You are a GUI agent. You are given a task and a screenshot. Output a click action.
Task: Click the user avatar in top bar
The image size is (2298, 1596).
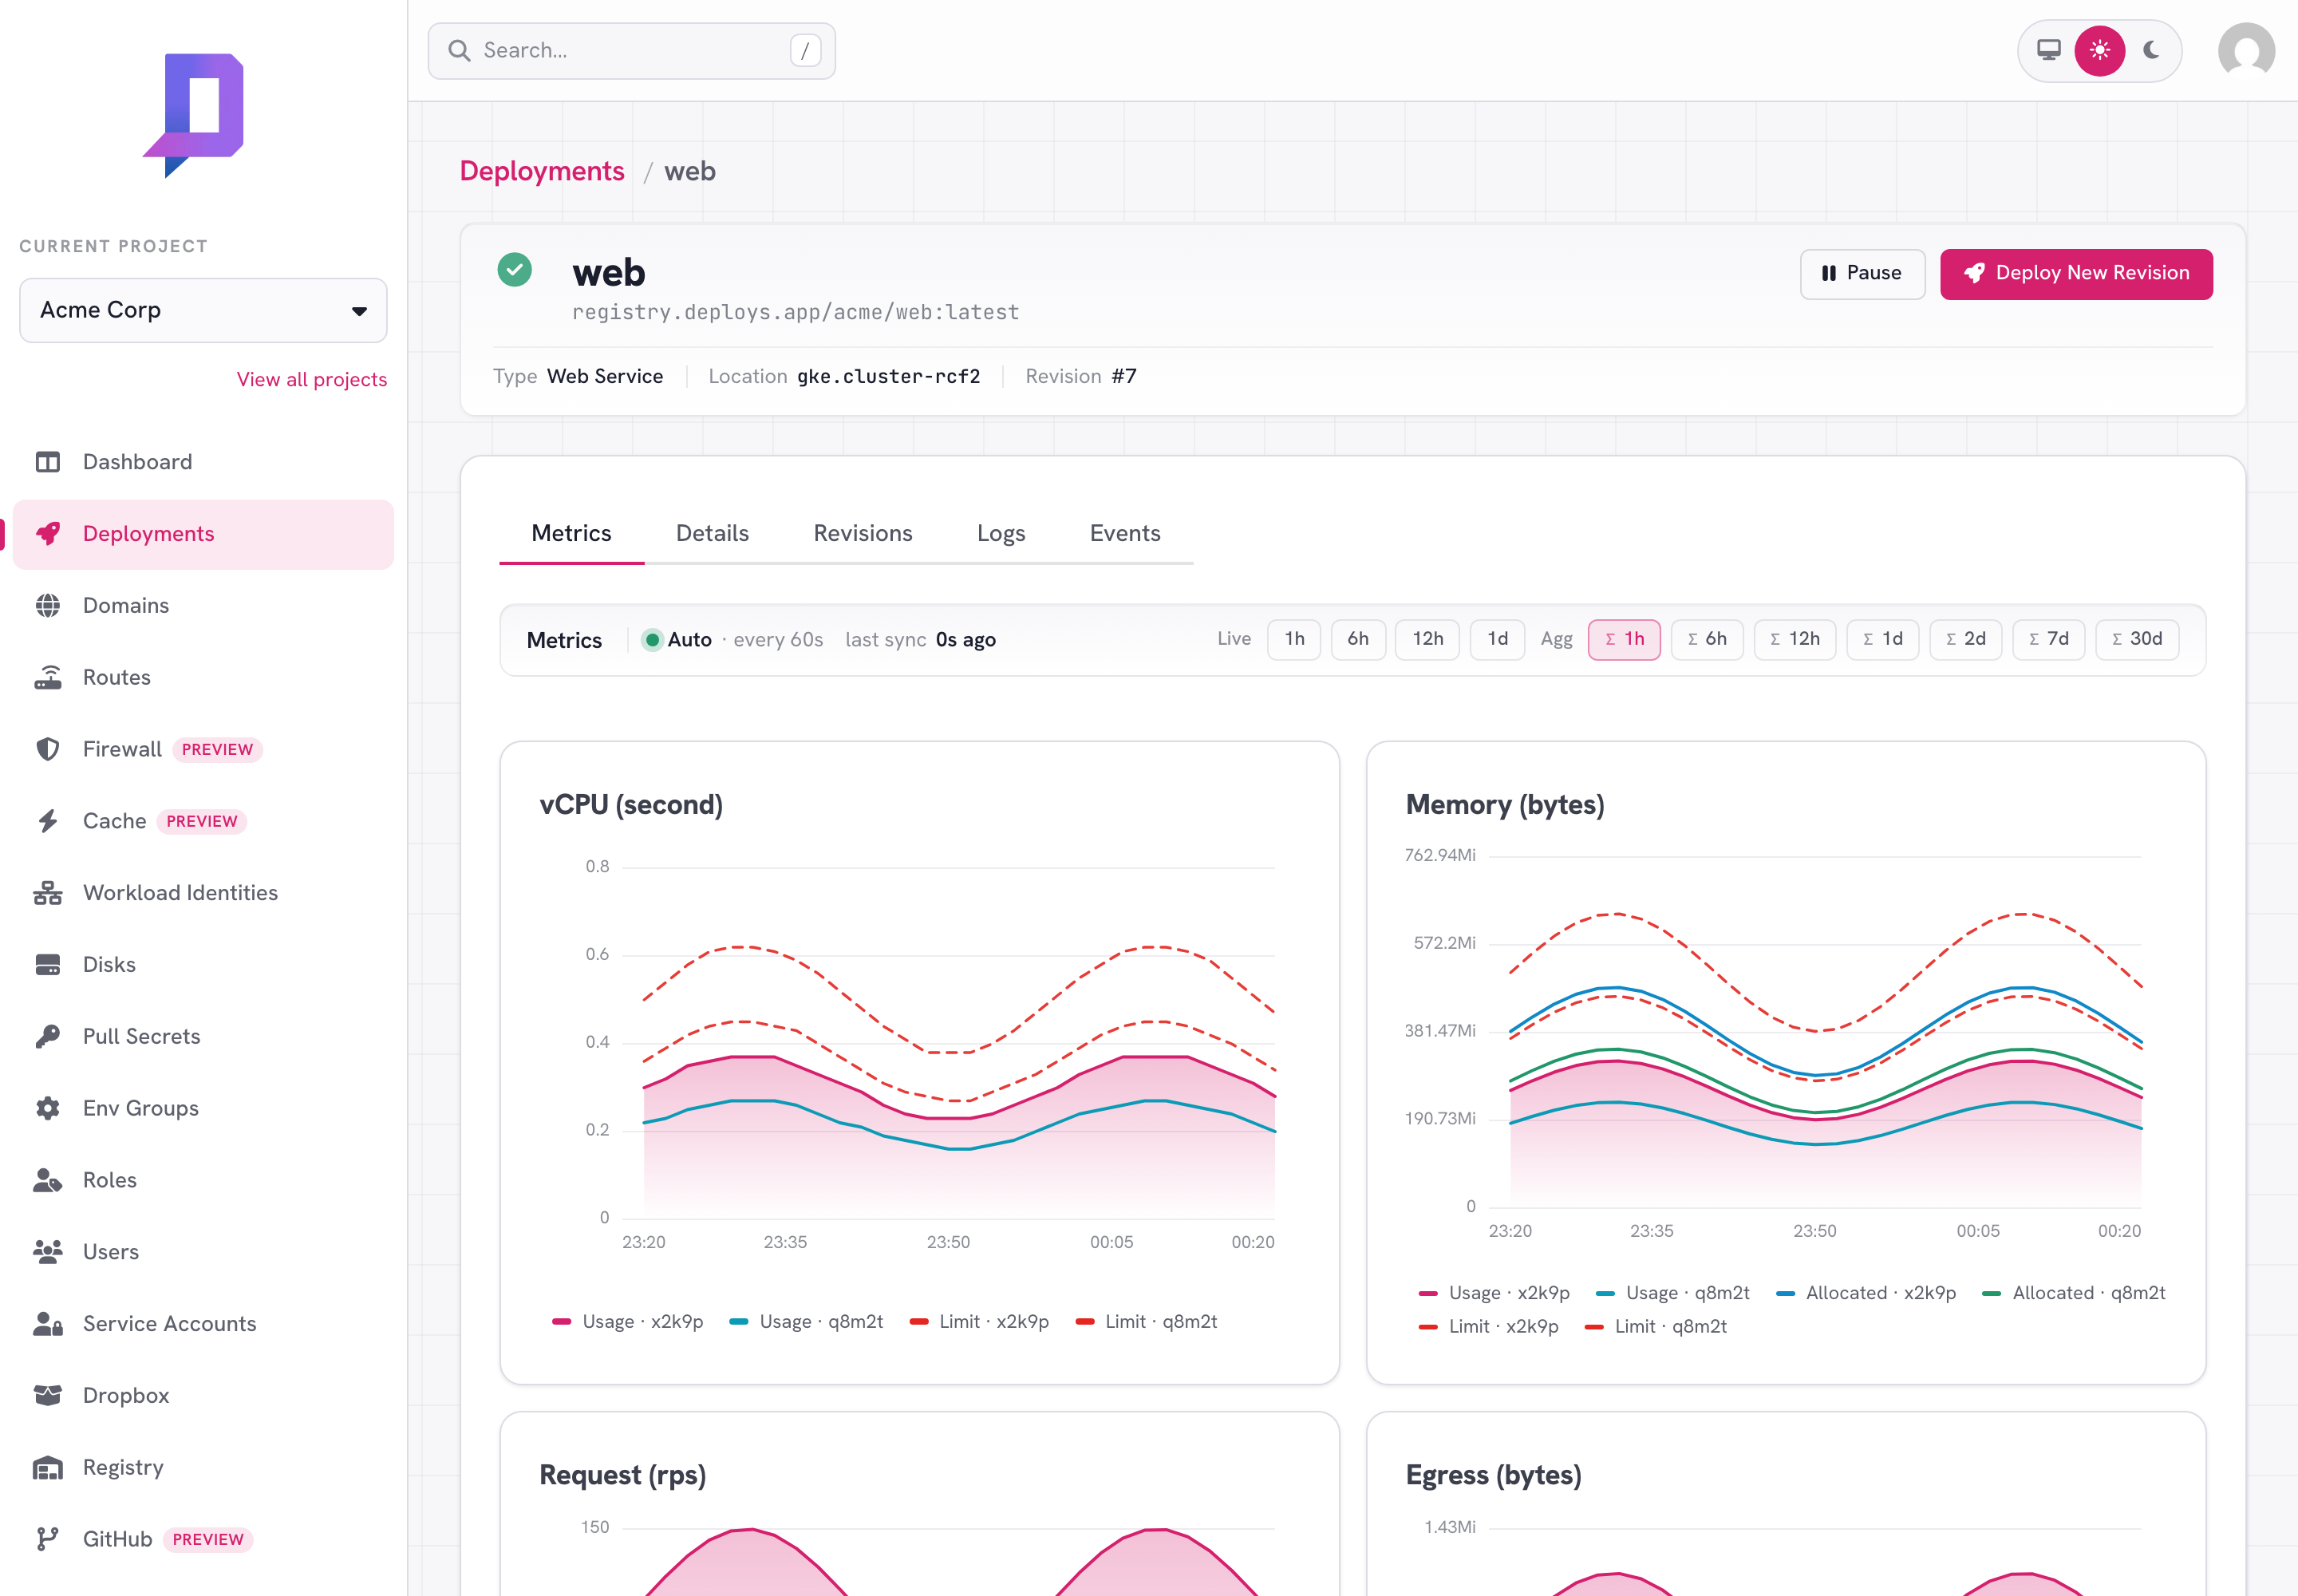(2246, 51)
